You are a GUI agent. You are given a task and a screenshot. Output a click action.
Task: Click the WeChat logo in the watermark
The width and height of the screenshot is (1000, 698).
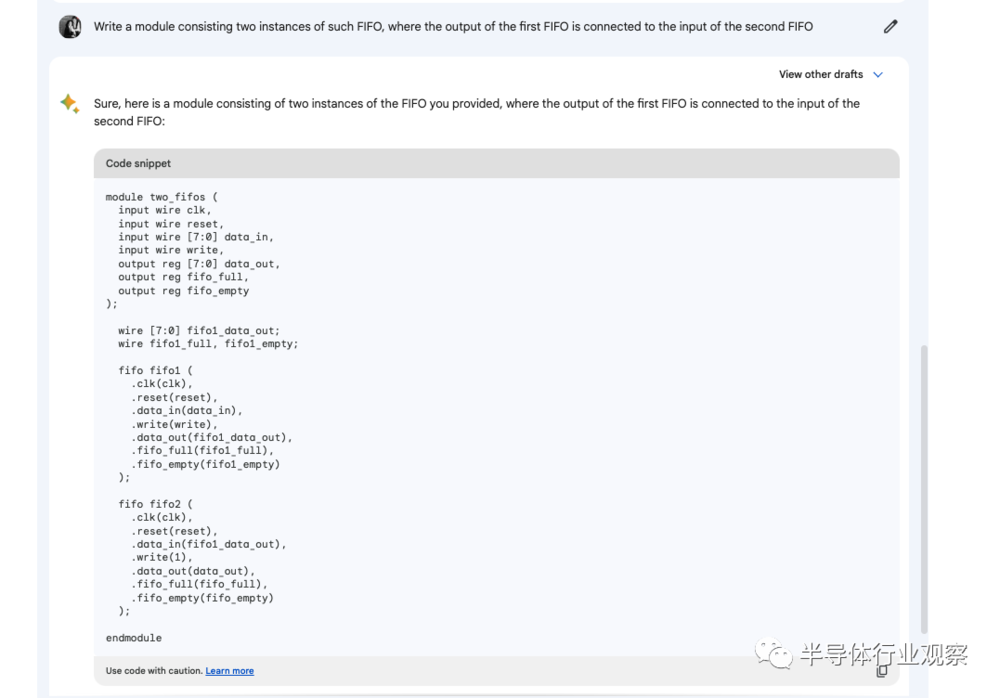click(x=773, y=655)
